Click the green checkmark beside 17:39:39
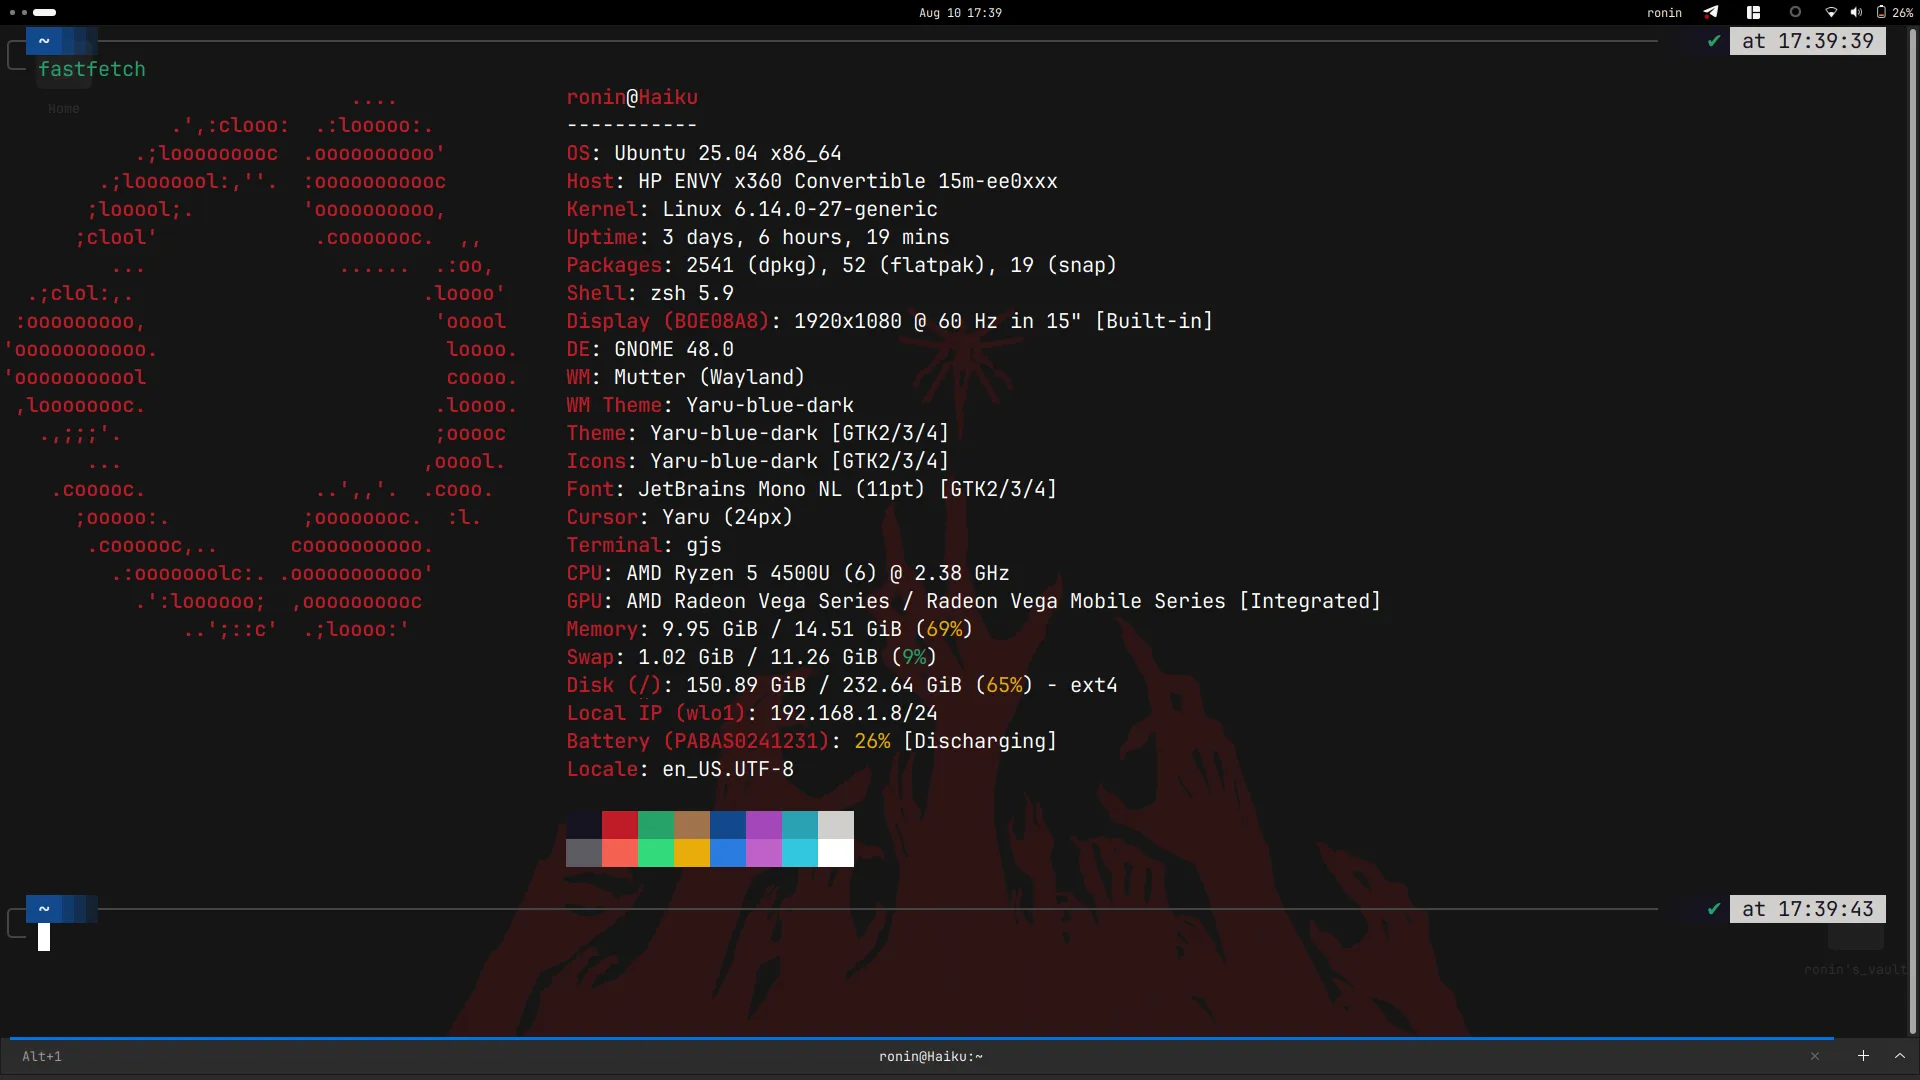Viewport: 1920px width, 1080px height. (x=1714, y=41)
